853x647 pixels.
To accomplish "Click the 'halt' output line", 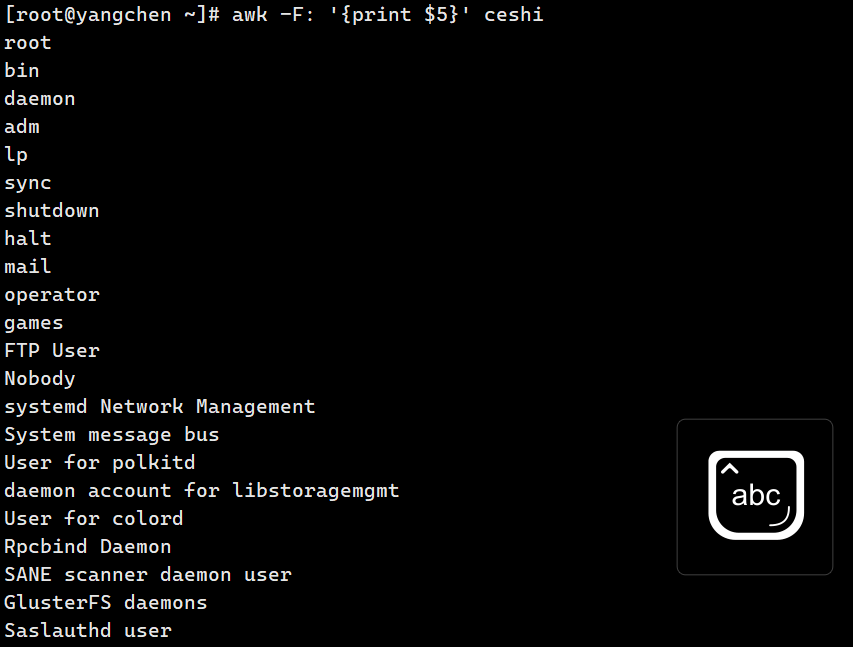I will point(28,239).
